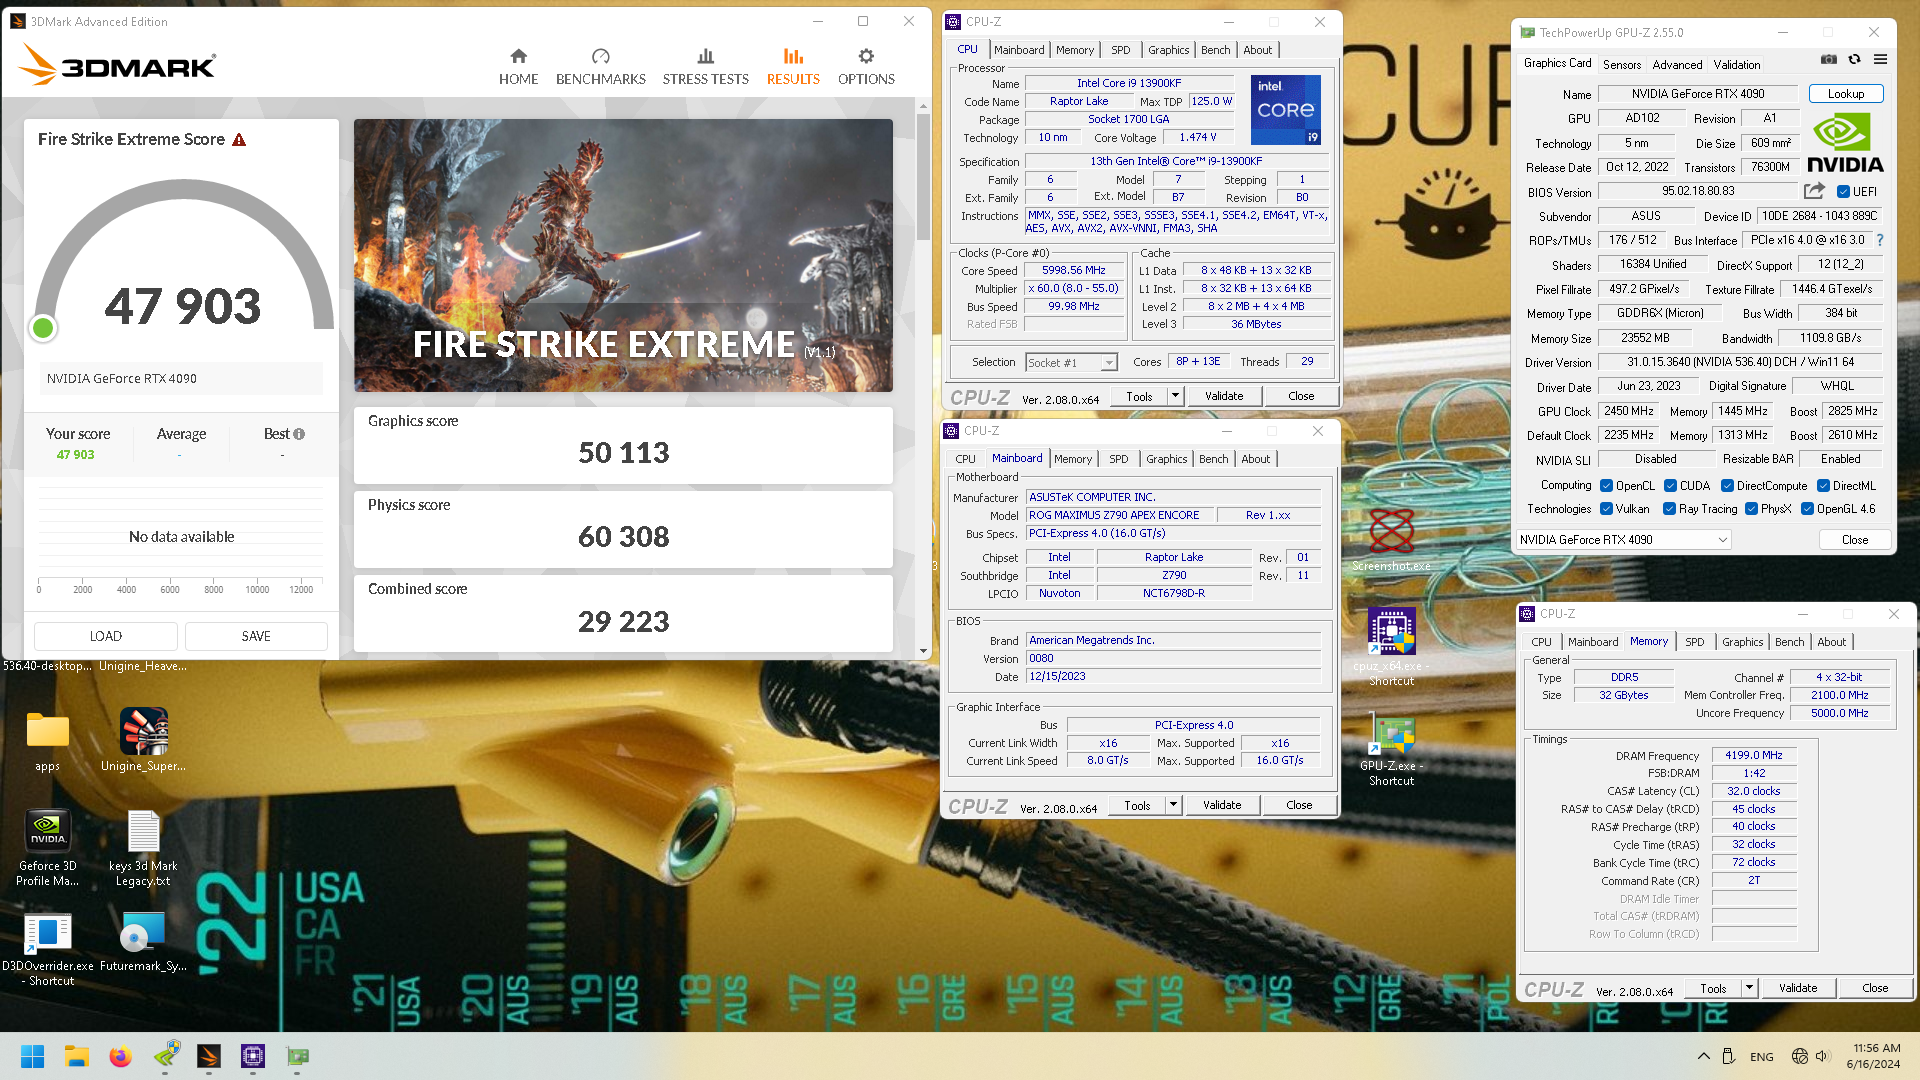Show hidden system tray icons chevron
Screen dimensions: 1920x1080
[1703, 1056]
